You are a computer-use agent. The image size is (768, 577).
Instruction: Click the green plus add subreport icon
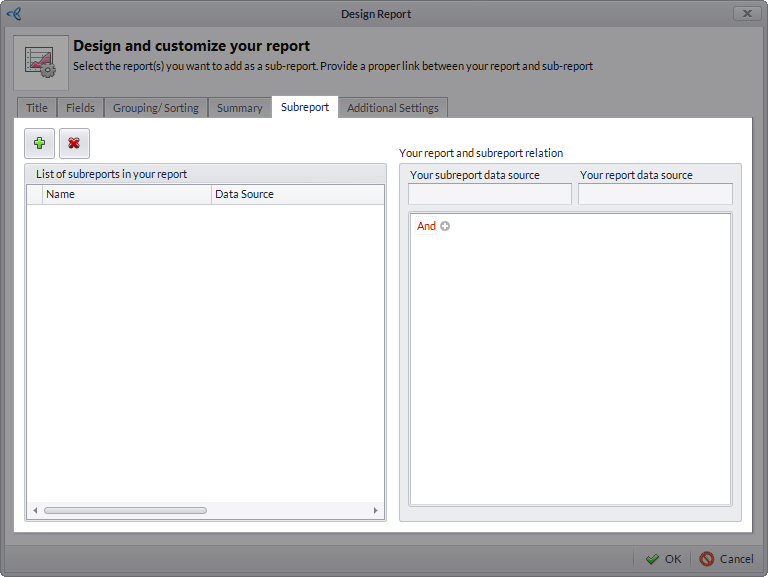pos(40,144)
